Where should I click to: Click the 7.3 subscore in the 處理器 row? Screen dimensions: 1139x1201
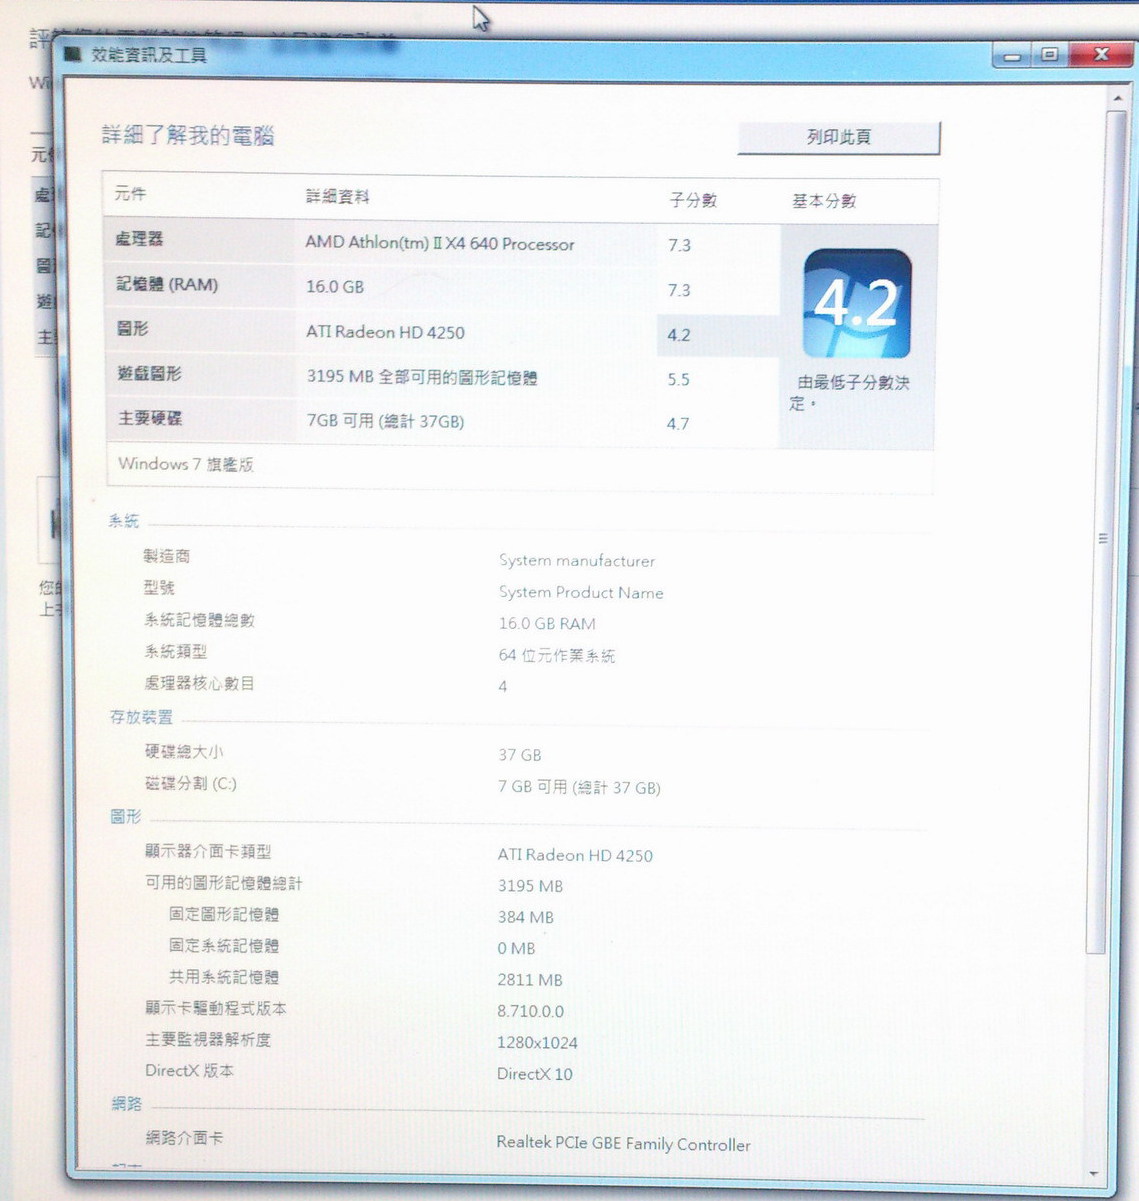point(679,245)
